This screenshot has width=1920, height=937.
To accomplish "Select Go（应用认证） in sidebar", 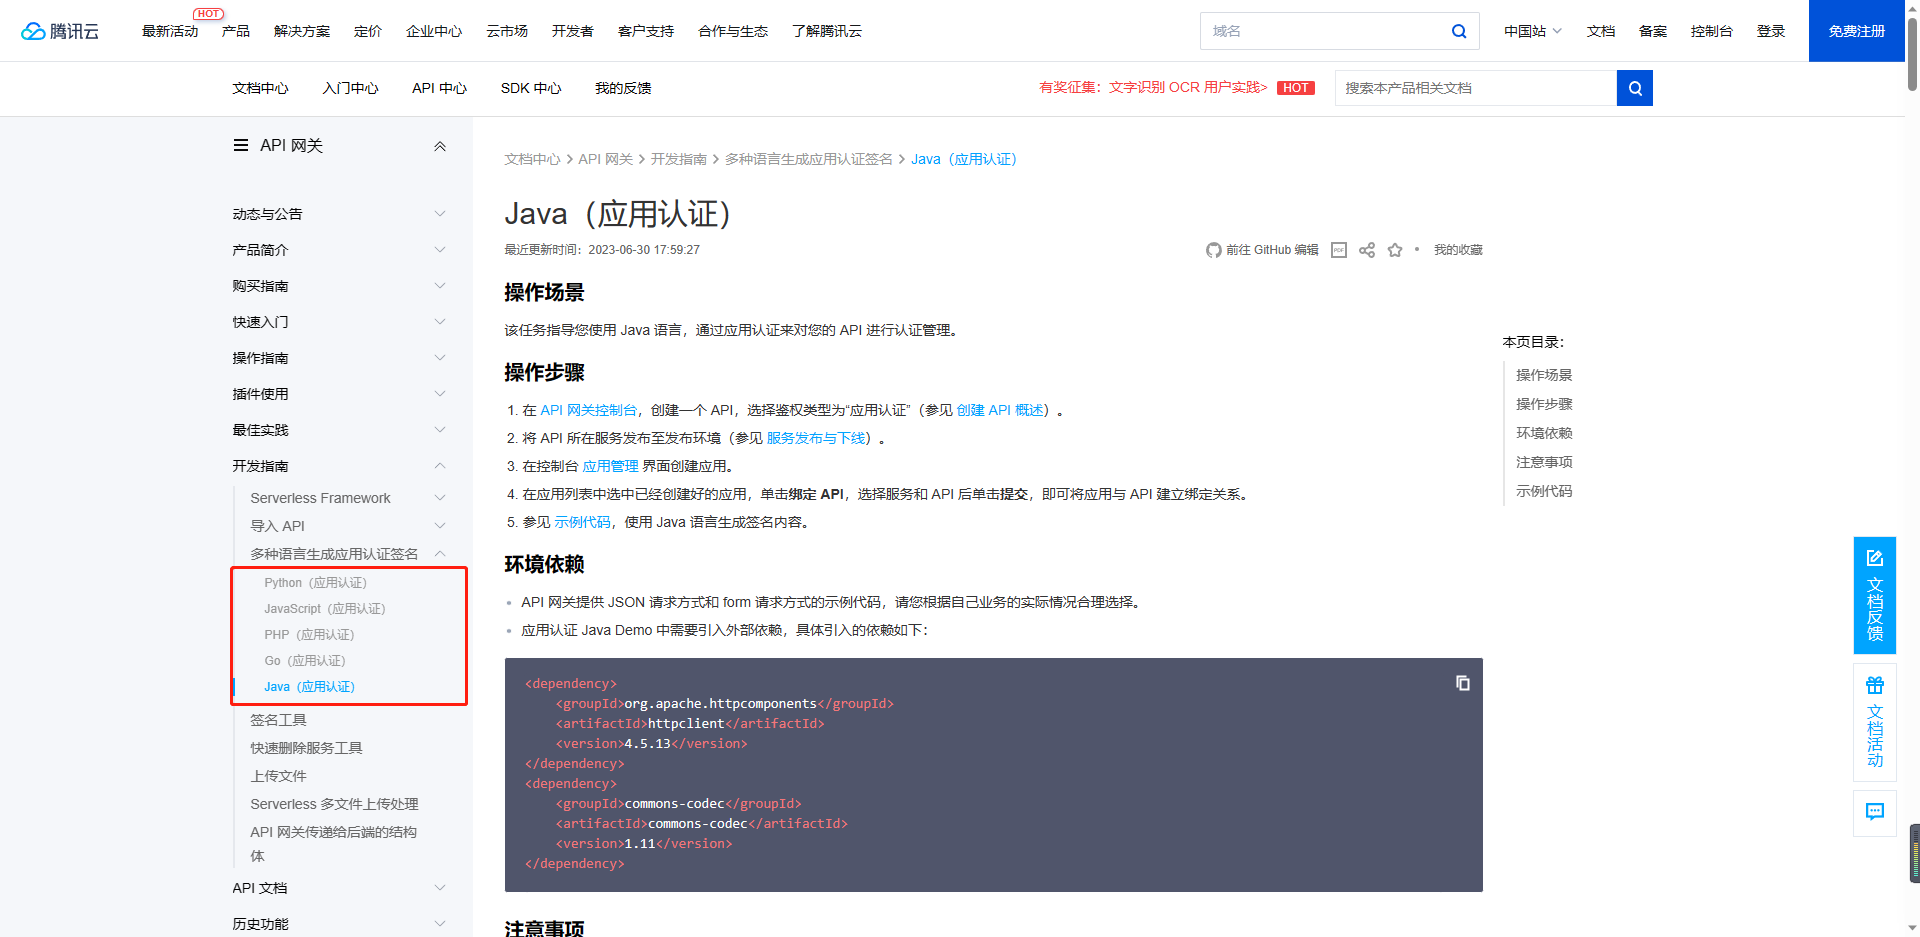I will [305, 661].
